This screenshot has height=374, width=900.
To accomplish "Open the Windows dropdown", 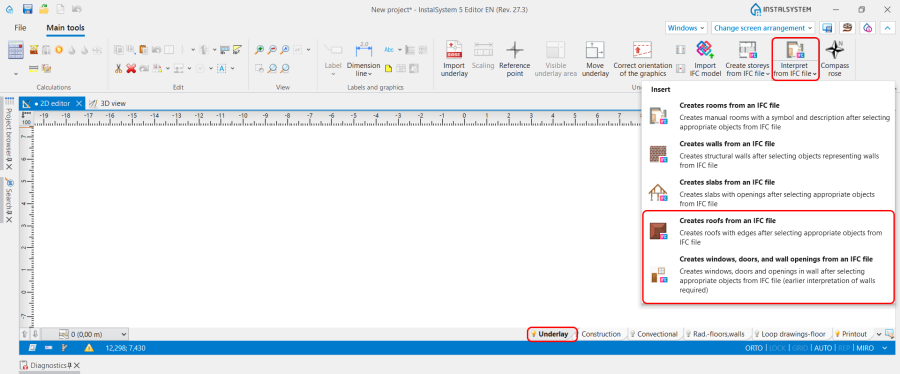I will (686, 28).
